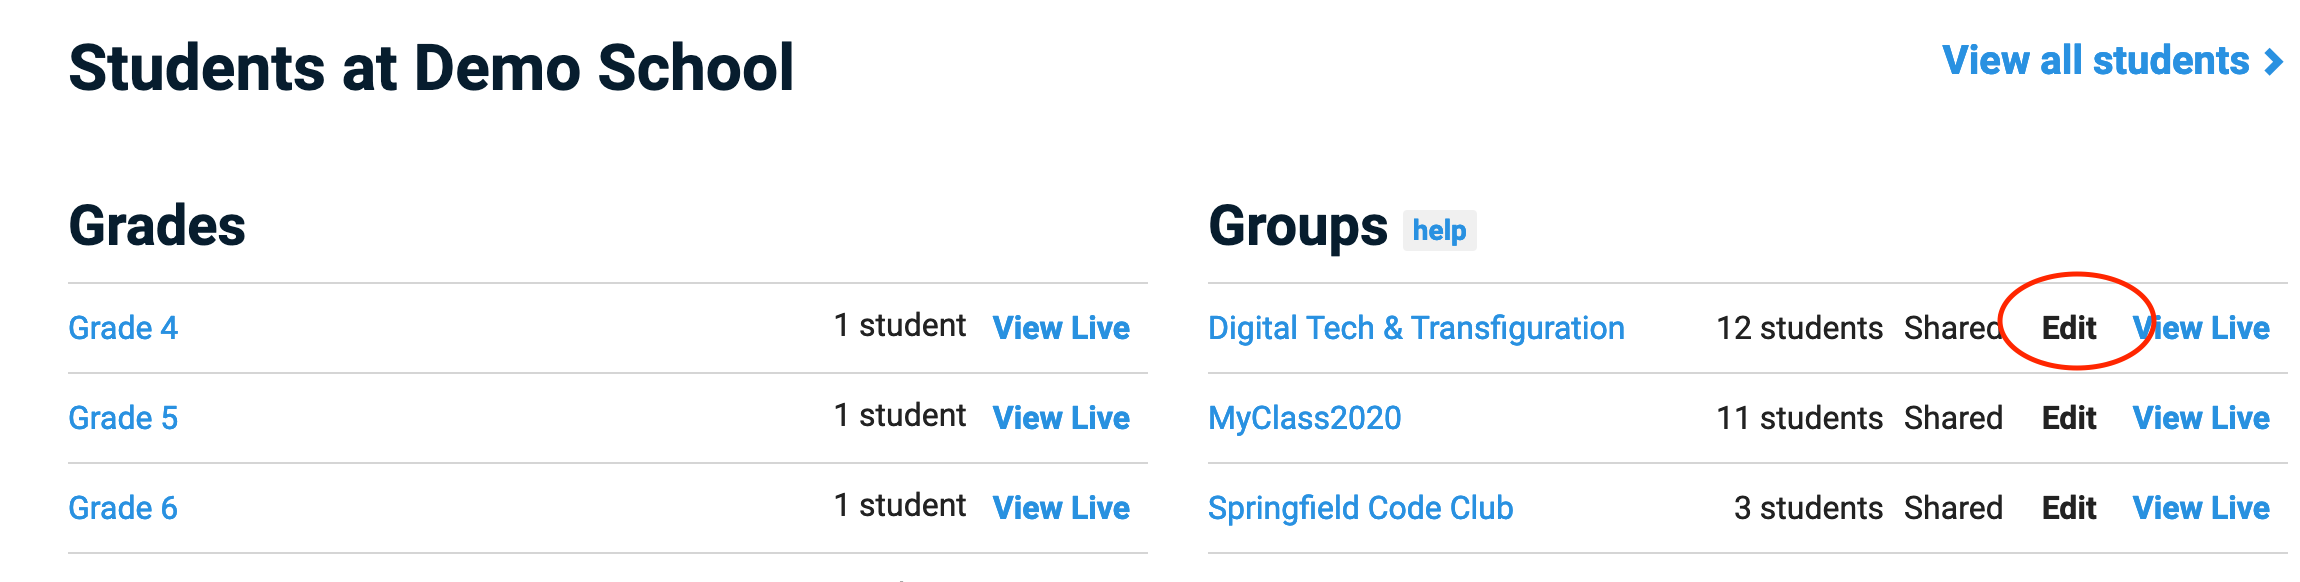Image resolution: width=2300 pixels, height=582 pixels.
Task: Open the Grade 6 student list
Action: [123, 508]
